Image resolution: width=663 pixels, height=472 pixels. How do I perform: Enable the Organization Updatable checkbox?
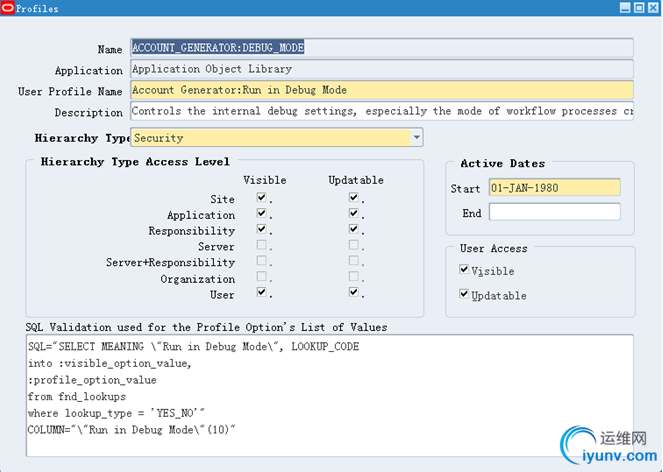[x=353, y=278]
